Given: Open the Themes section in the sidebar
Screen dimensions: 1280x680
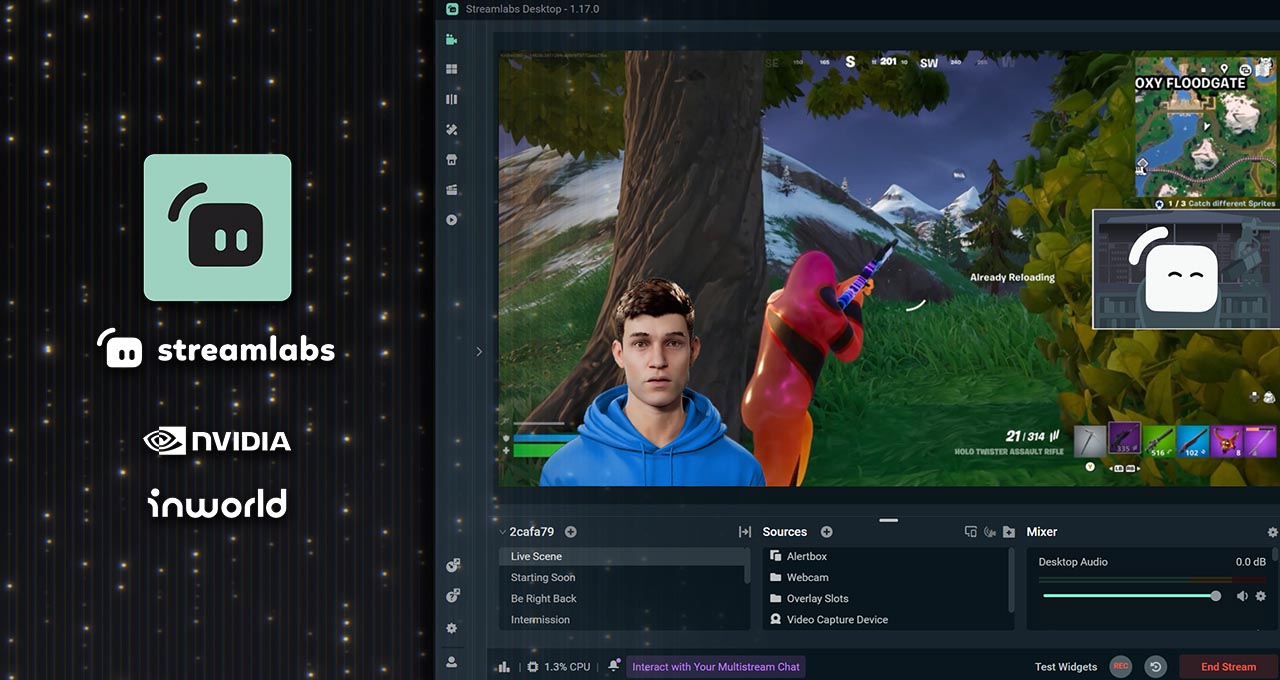Looking at the screenshot, I should (x=451, y=69).
